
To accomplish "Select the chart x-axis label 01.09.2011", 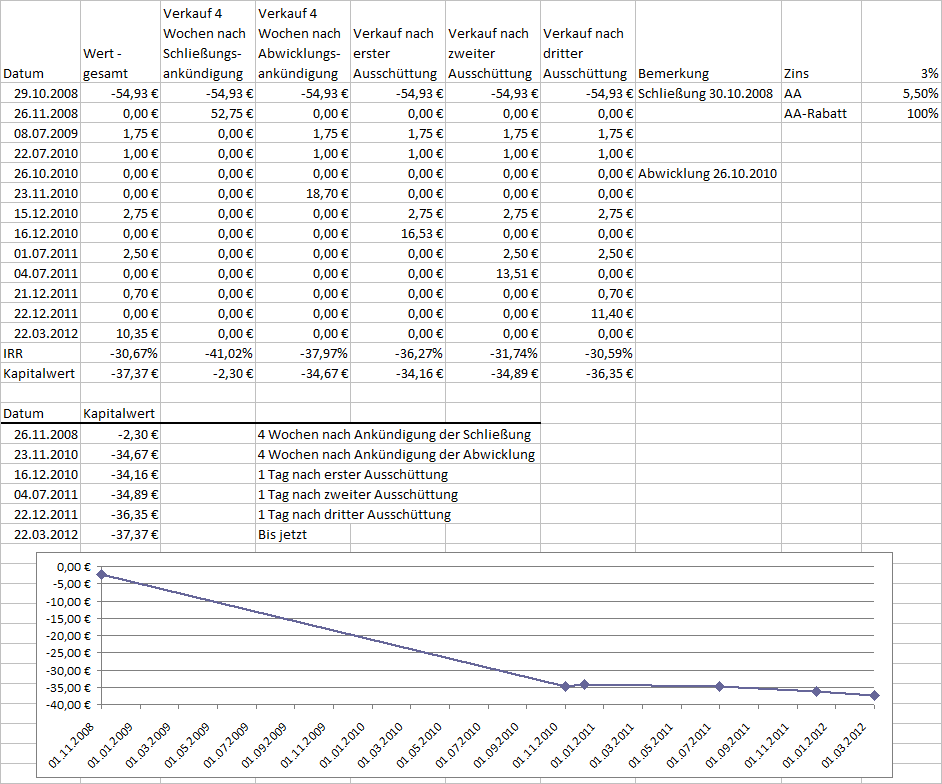I will (x=728, y=745).
